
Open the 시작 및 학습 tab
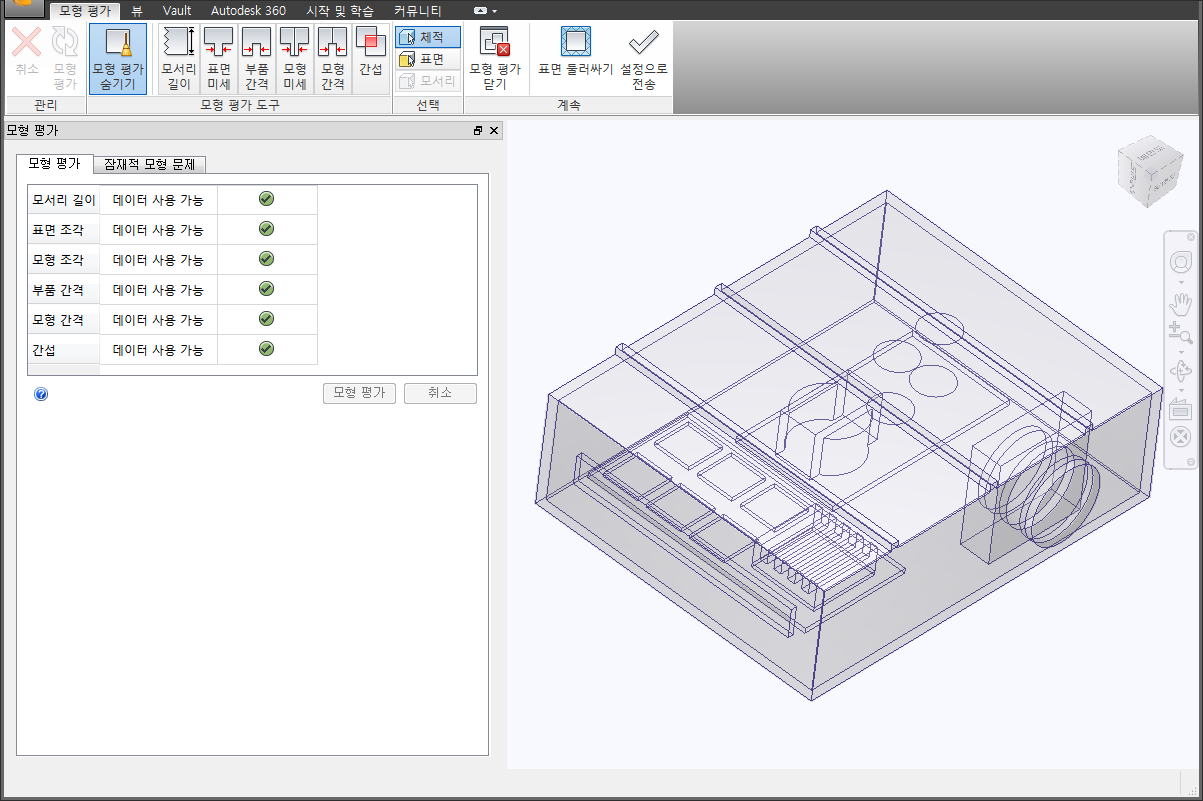click(340, 11)
